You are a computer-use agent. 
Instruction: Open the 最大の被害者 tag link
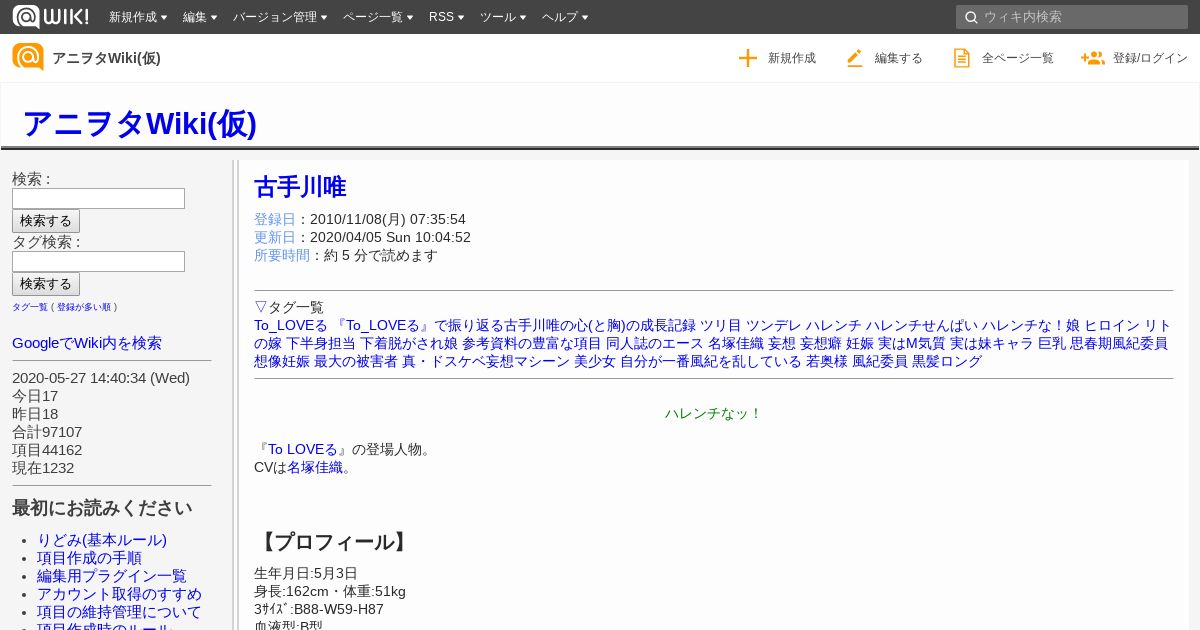point(356,361)
